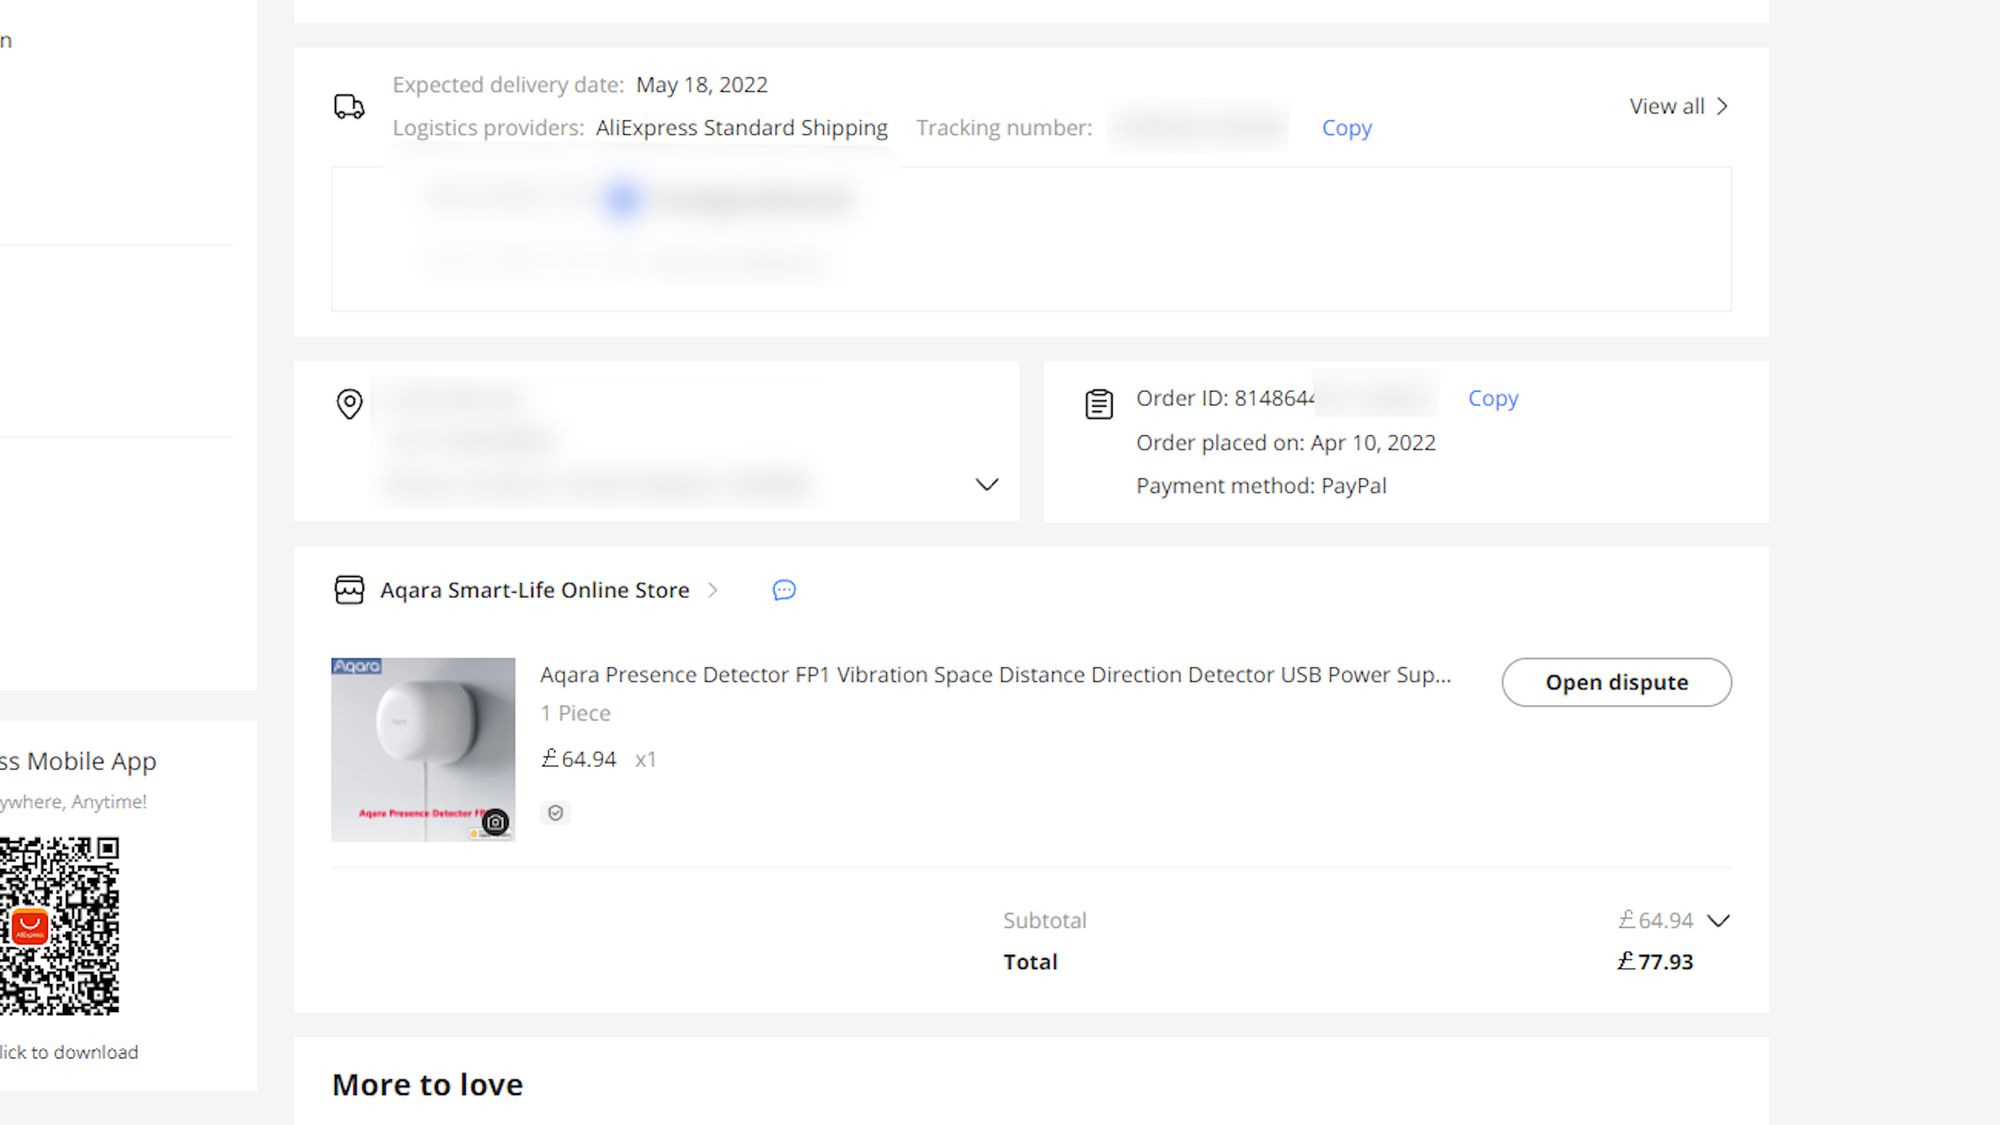
Task: Click the expected delivery date May 18, 2022
Action: [x=702, y=85]
